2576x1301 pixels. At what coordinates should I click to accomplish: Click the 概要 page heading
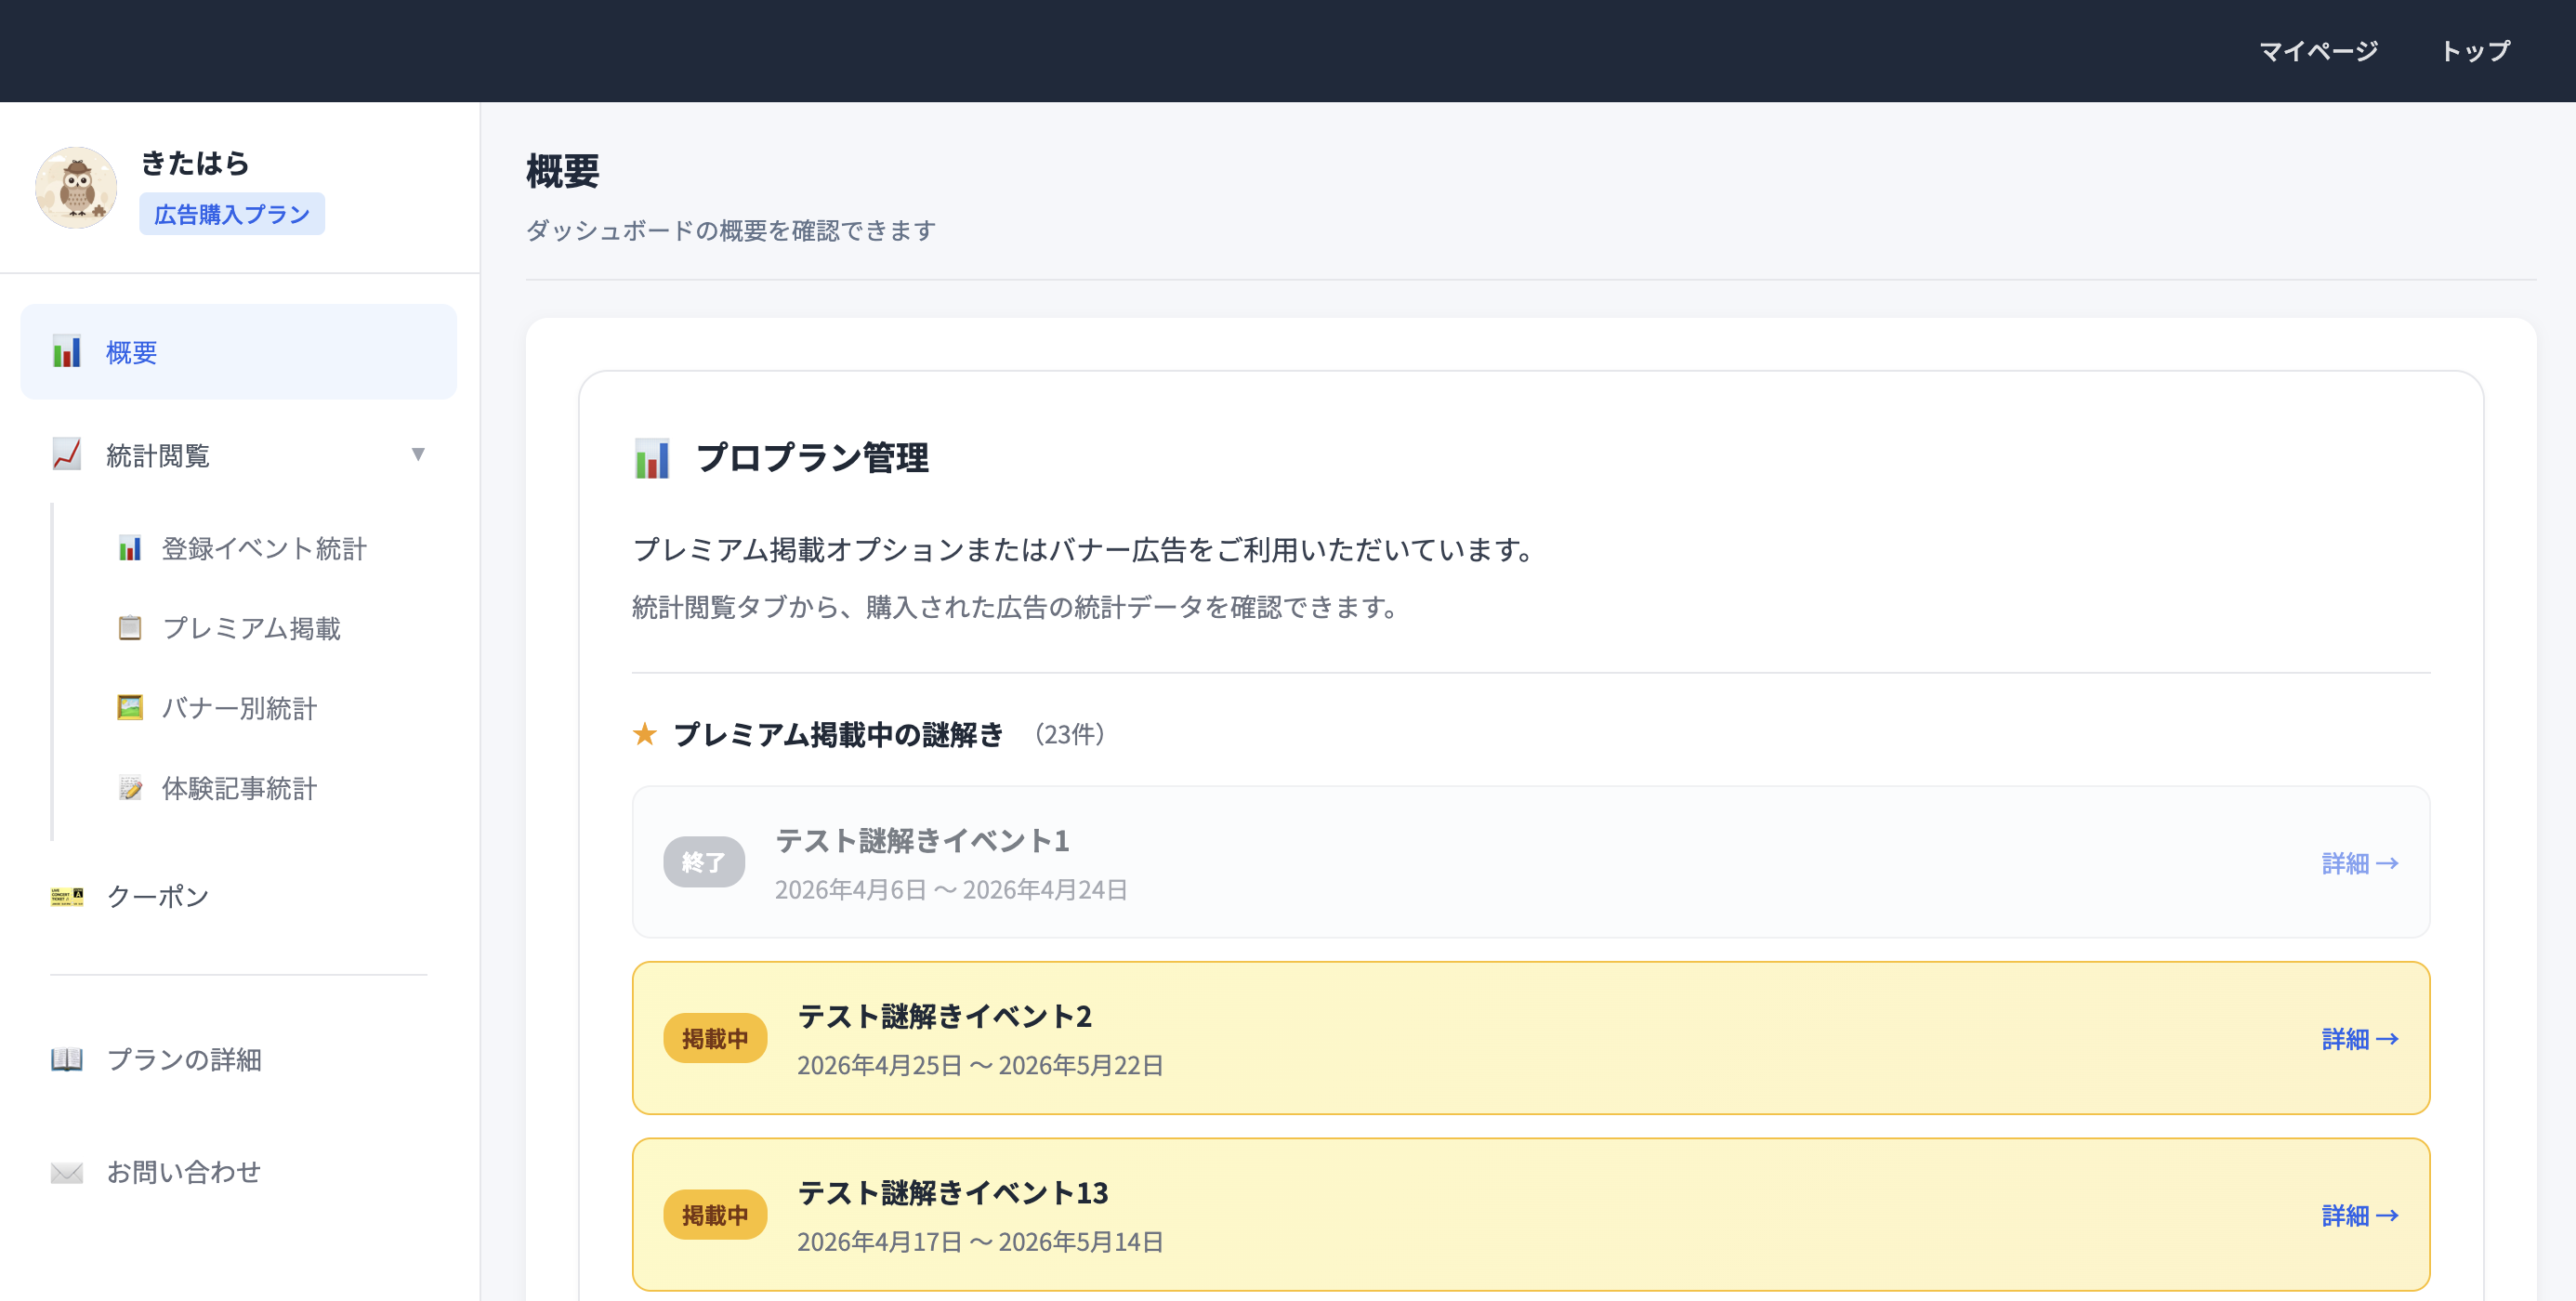(x=563, y=171)
